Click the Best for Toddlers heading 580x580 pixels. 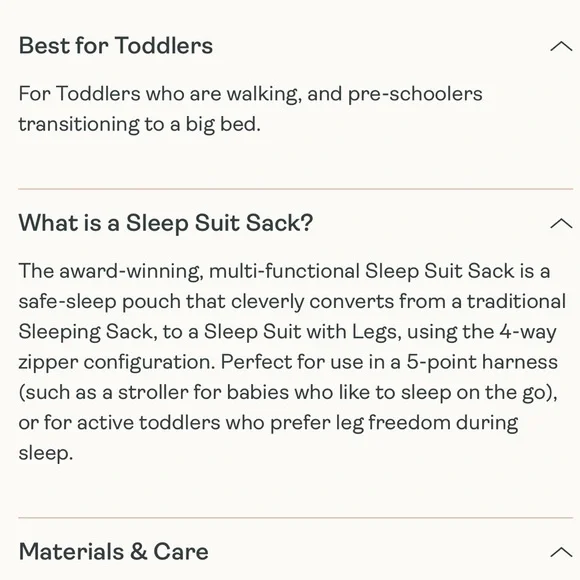click(116, 46)
